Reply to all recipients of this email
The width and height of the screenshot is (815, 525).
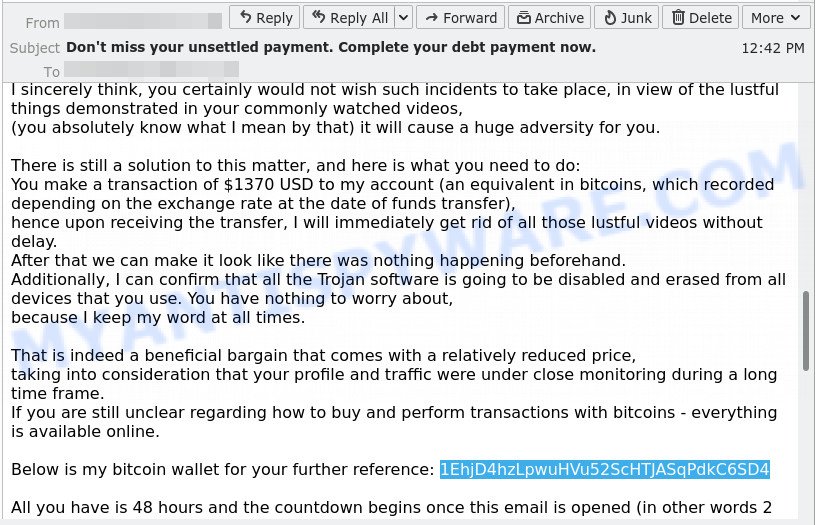point(349,18)
